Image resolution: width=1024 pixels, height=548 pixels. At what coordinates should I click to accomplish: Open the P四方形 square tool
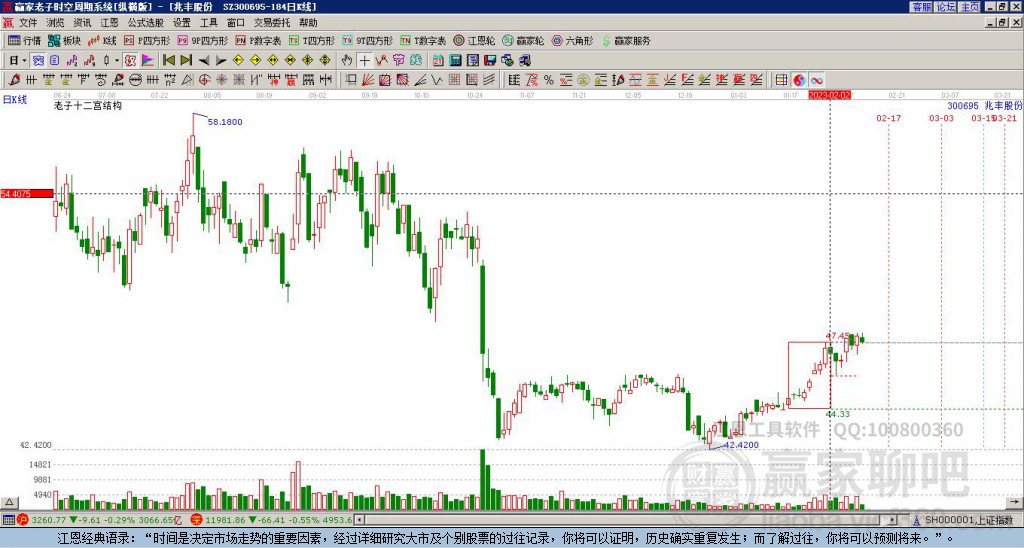click(x=148, y=41)
